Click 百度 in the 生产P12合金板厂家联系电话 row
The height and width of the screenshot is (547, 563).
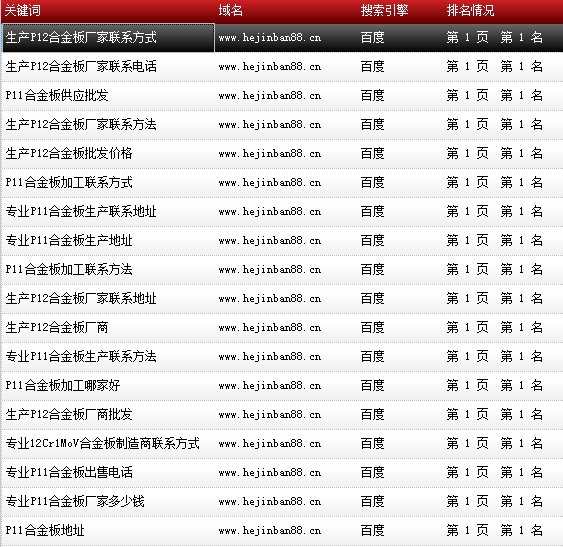tap(372, 66)
